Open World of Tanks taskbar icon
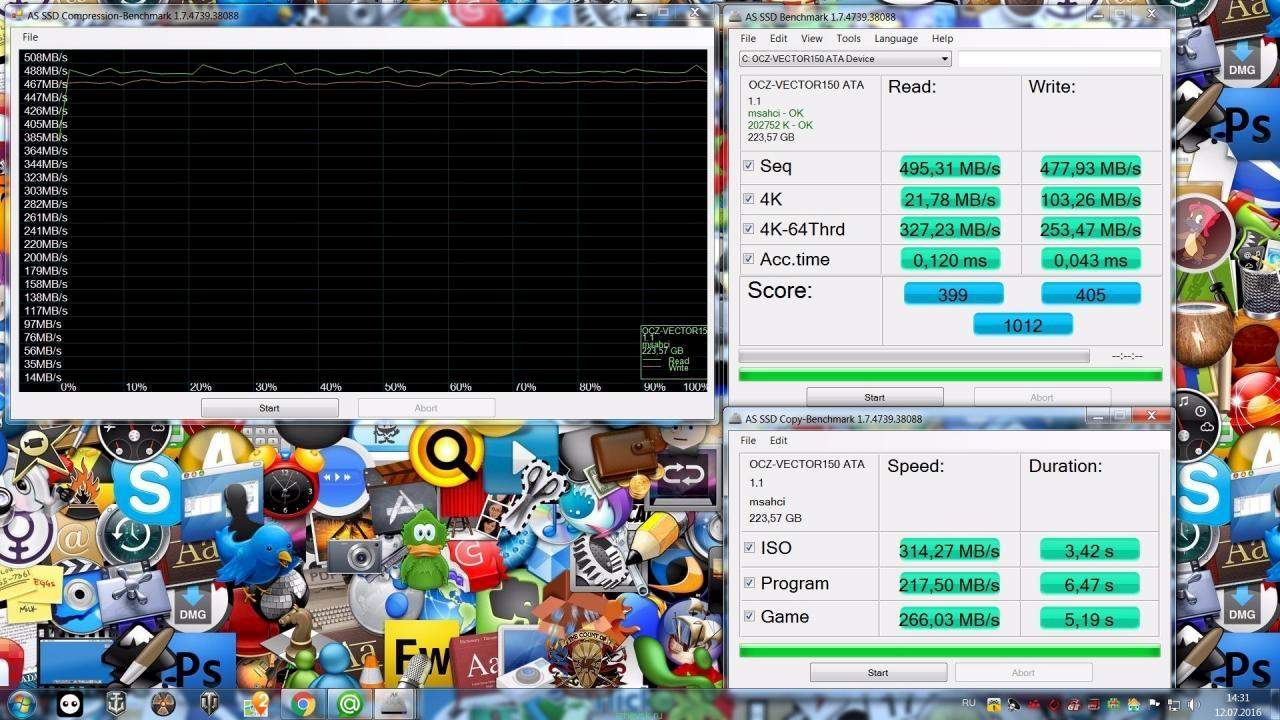Image resolution: width=1280 pixels, height=720 pixels. [210, 704]
